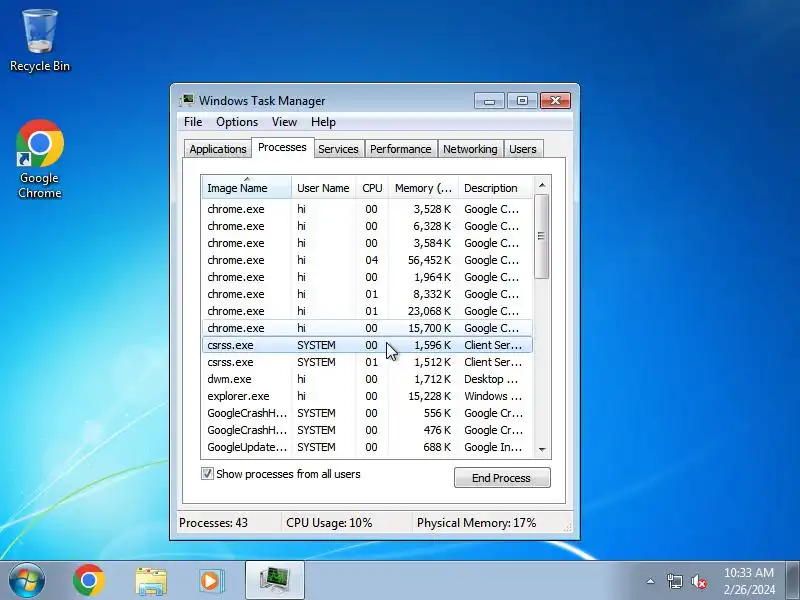This screenshot has width=800, height=600.
Task: Open Windows Explorer from the taskbar
Action: 151,581
